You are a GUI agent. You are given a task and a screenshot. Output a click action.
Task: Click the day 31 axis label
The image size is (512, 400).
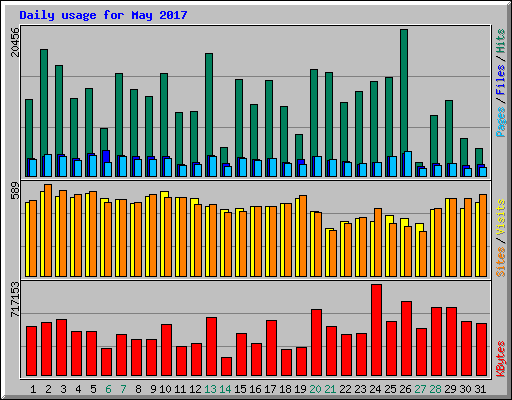click(x=480, y=389)
